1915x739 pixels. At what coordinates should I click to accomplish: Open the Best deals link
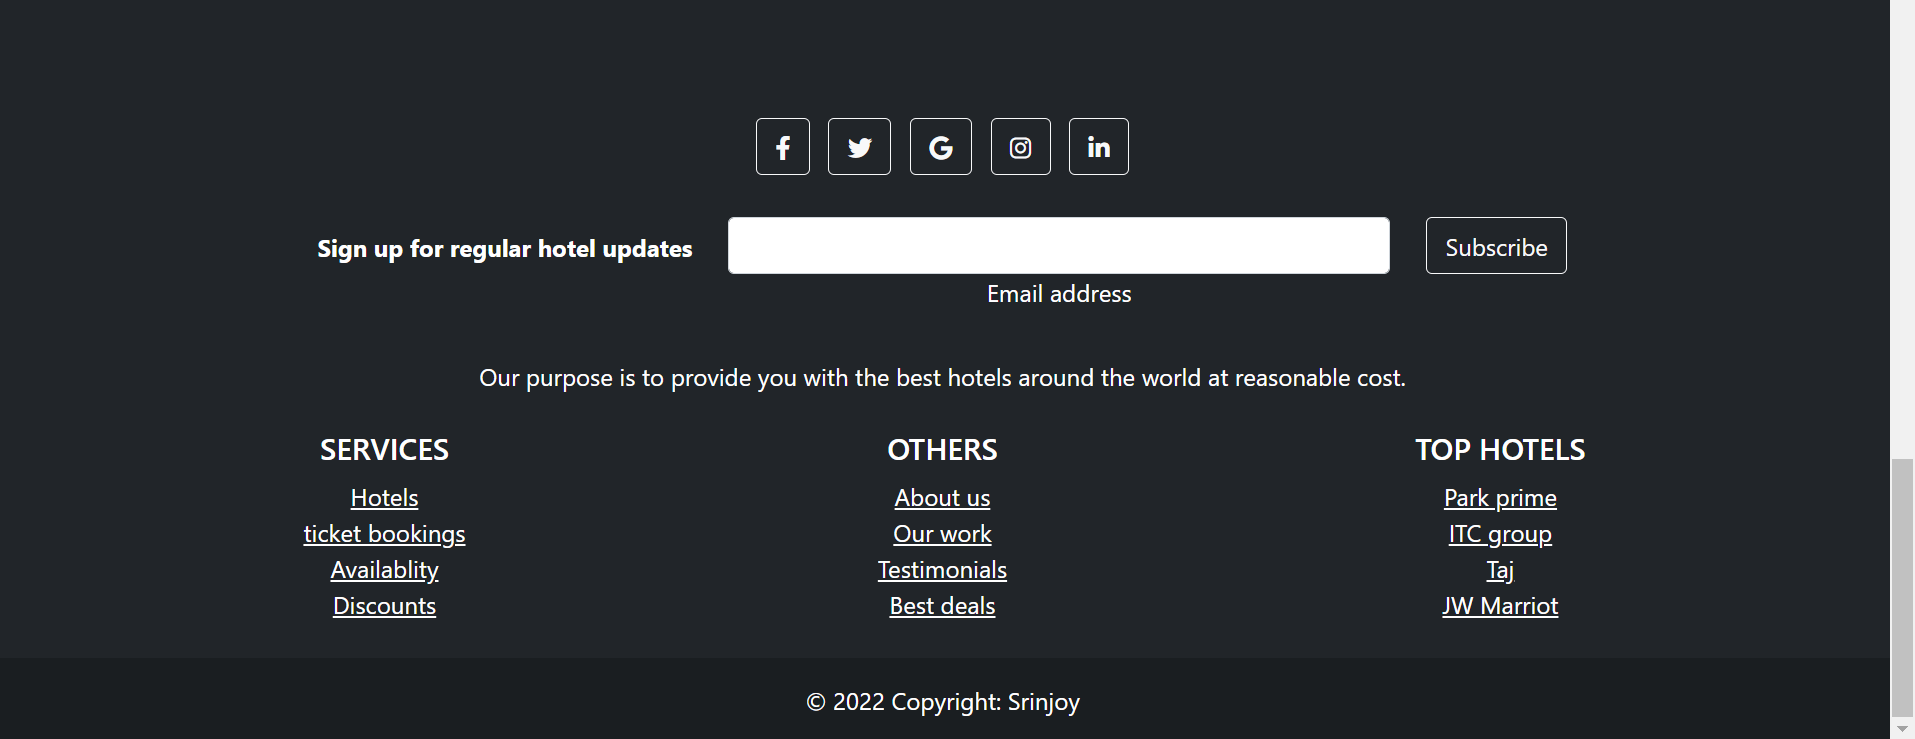click(x=942, y=606)
